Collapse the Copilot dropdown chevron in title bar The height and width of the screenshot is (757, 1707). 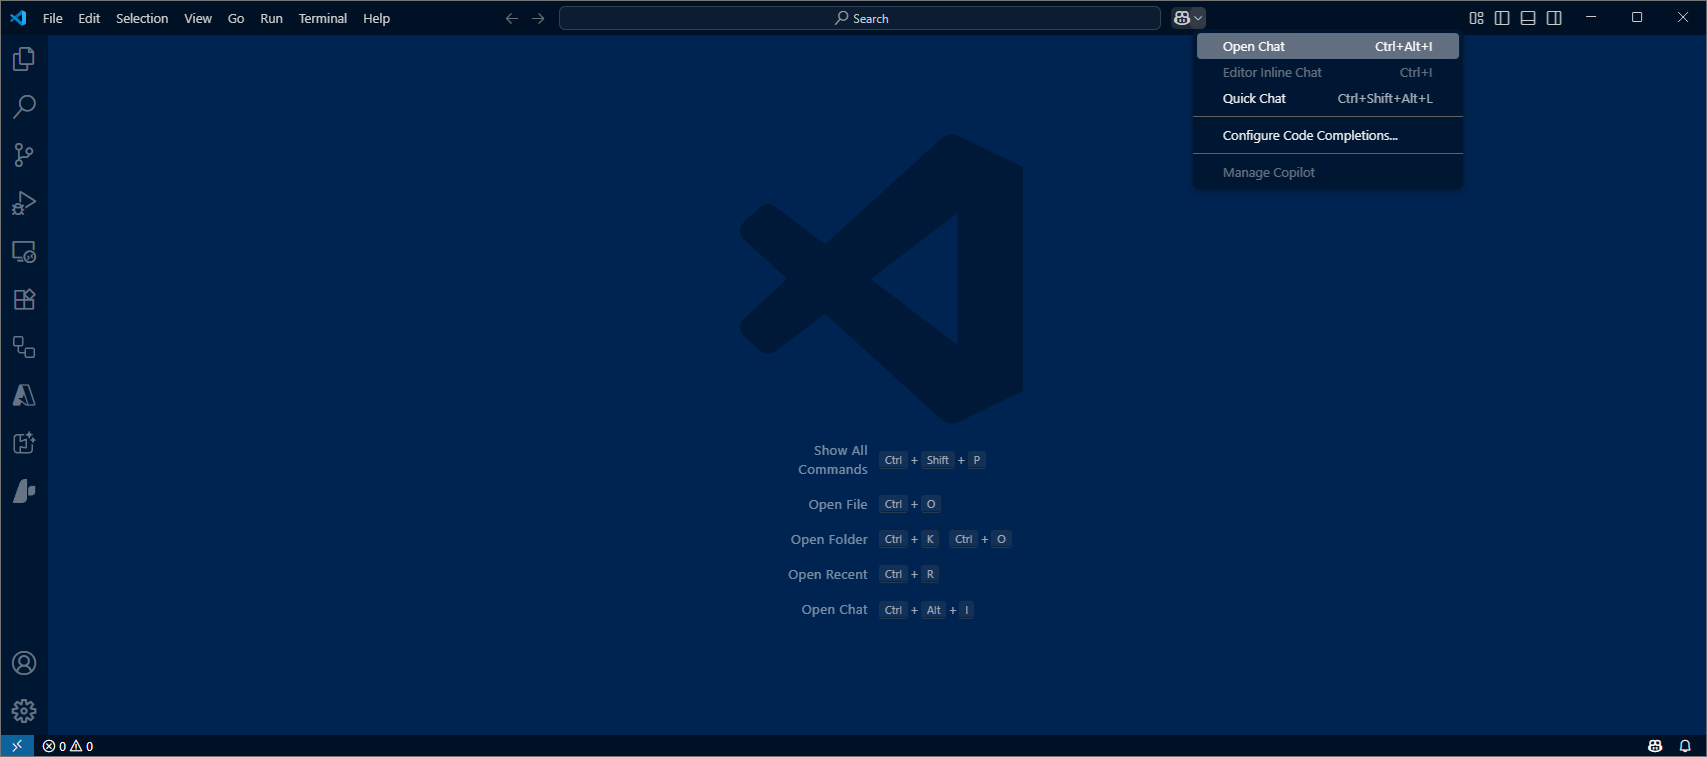[x=1198, y=18]
